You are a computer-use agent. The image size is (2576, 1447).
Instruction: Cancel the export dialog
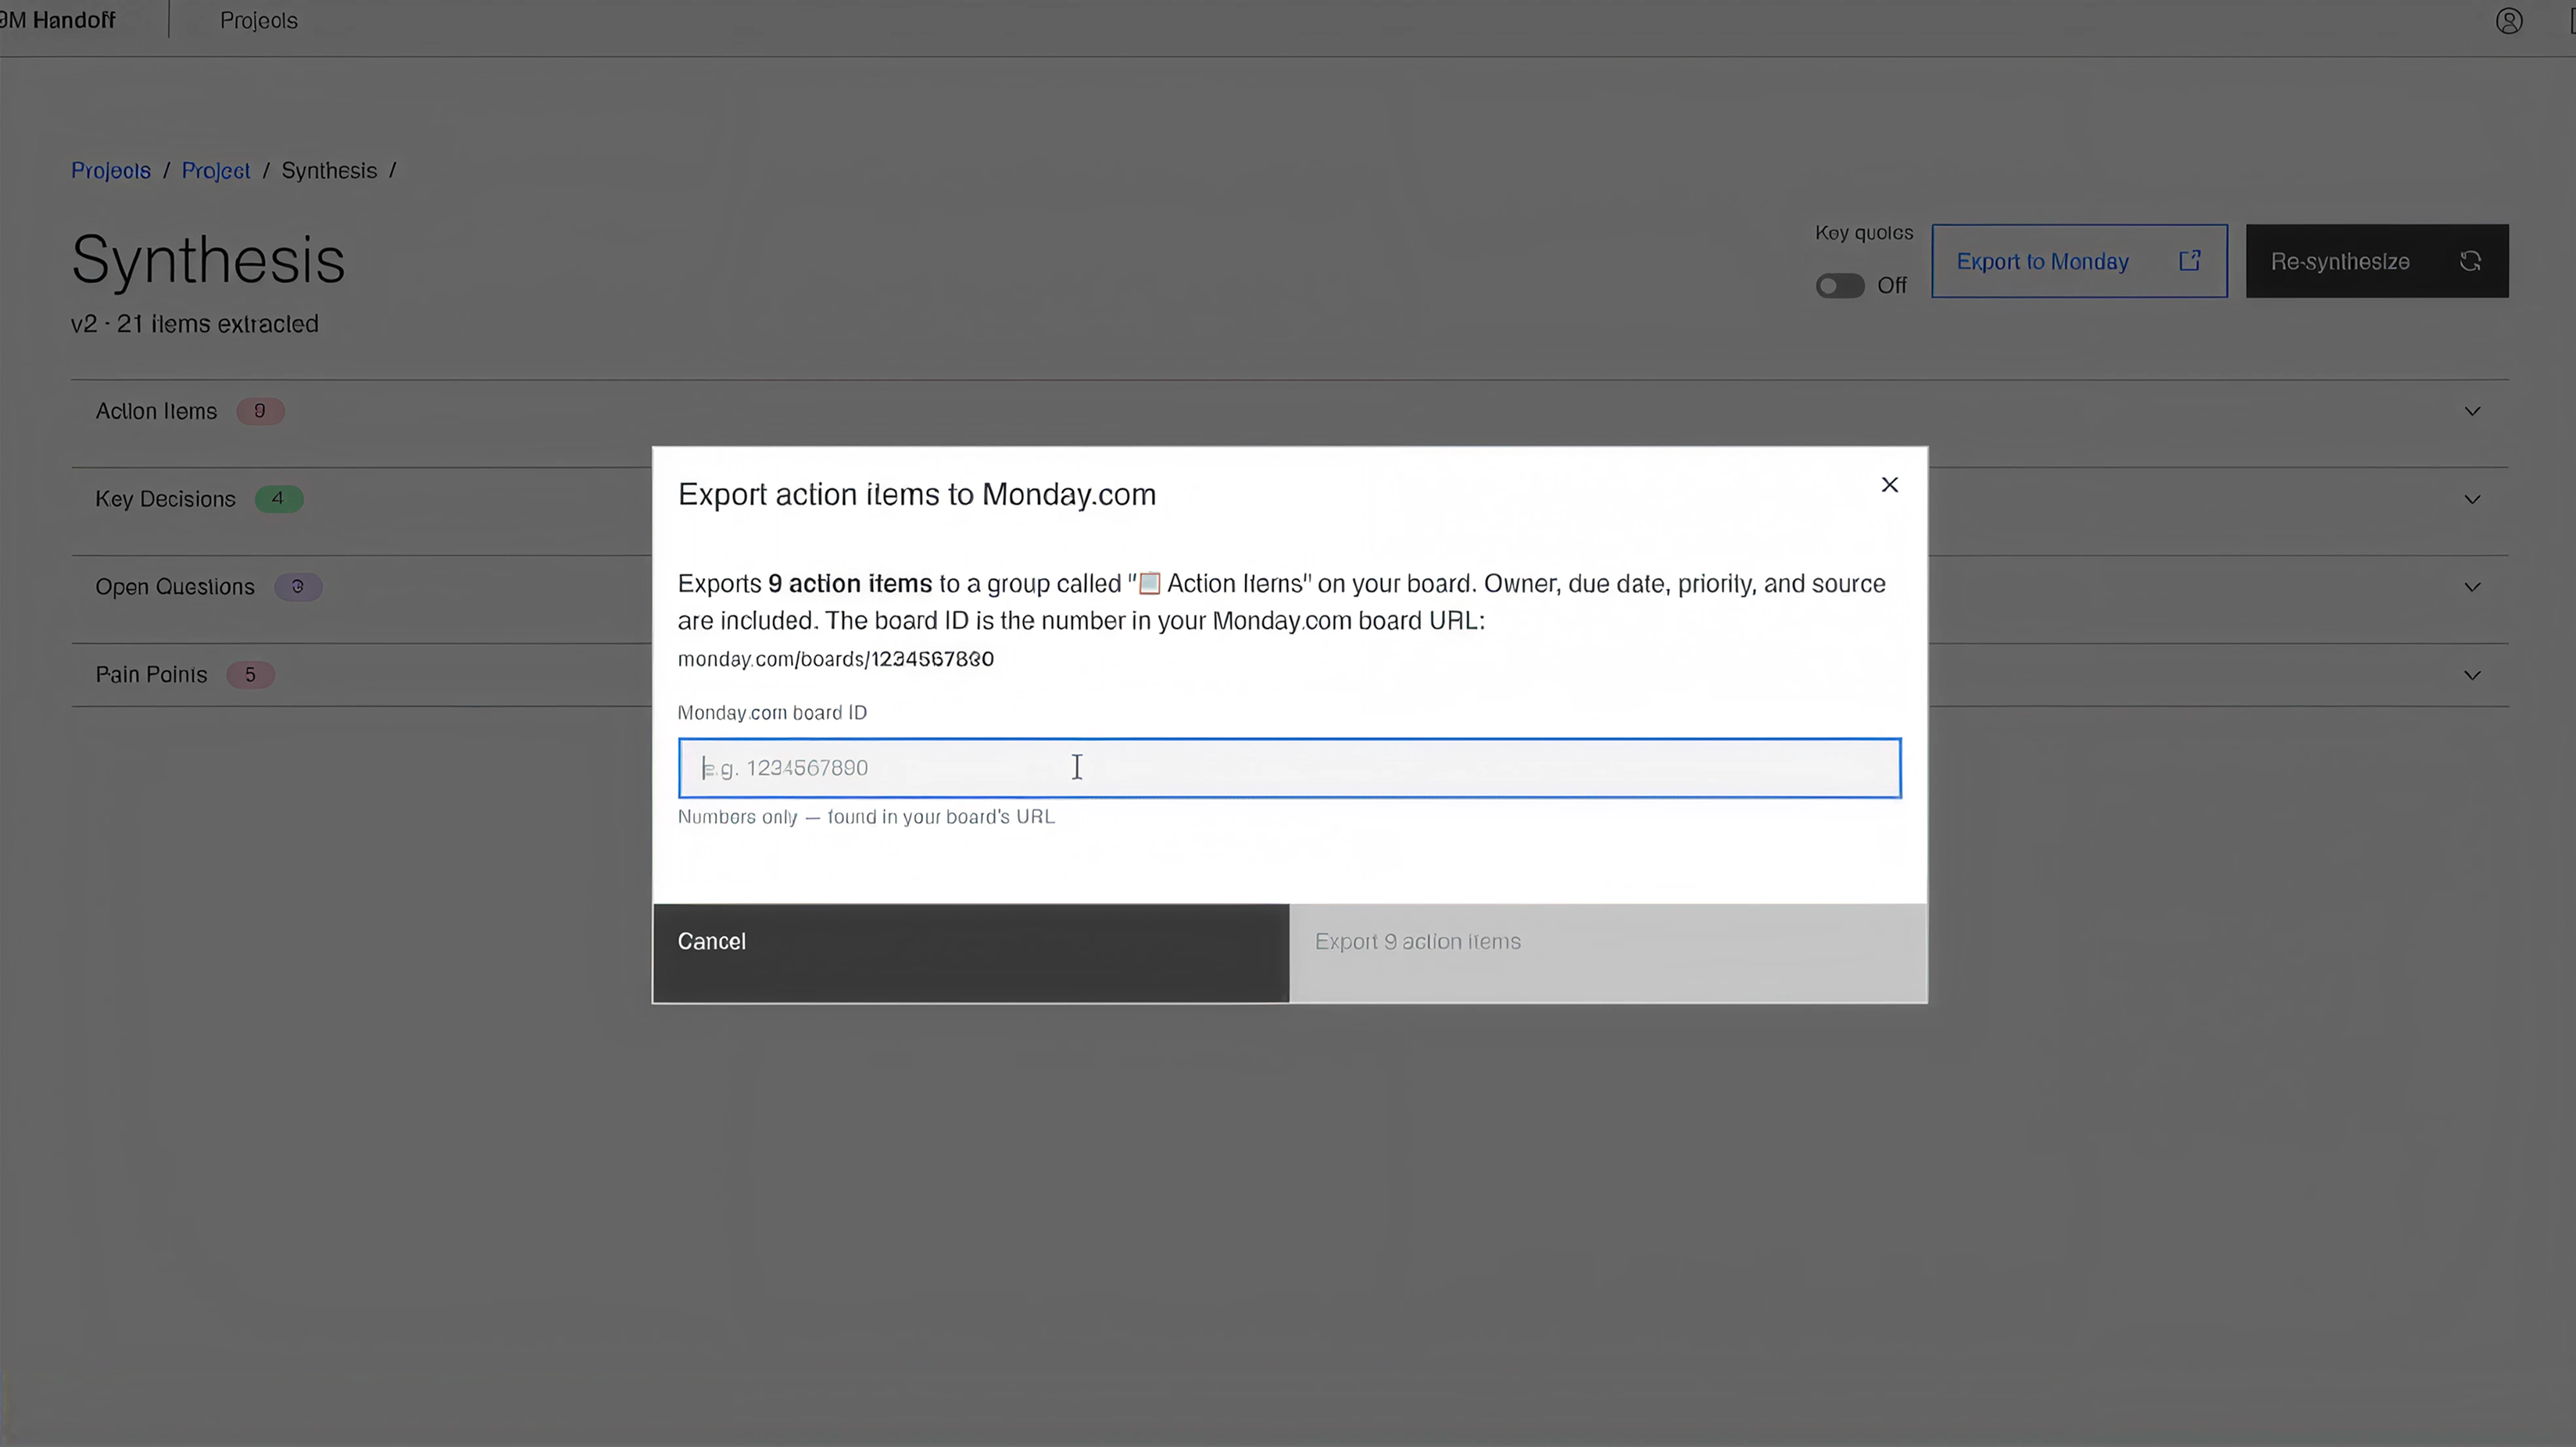[x=970, y=953]
